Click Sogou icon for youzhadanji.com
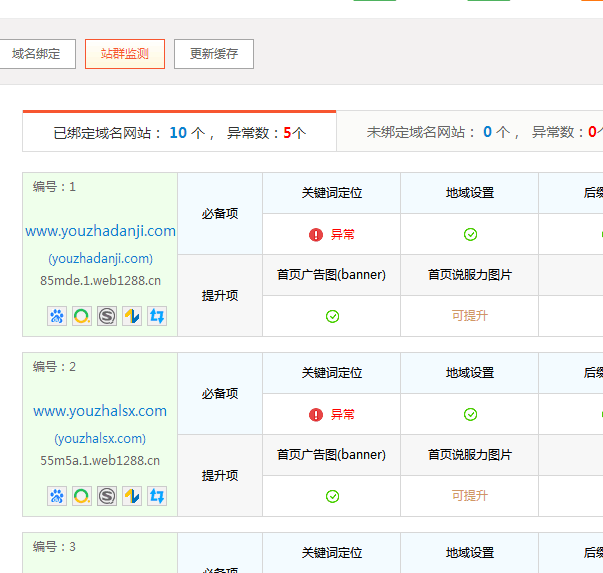The width and height of the screenshot is (603, 573). pos(107,316)
